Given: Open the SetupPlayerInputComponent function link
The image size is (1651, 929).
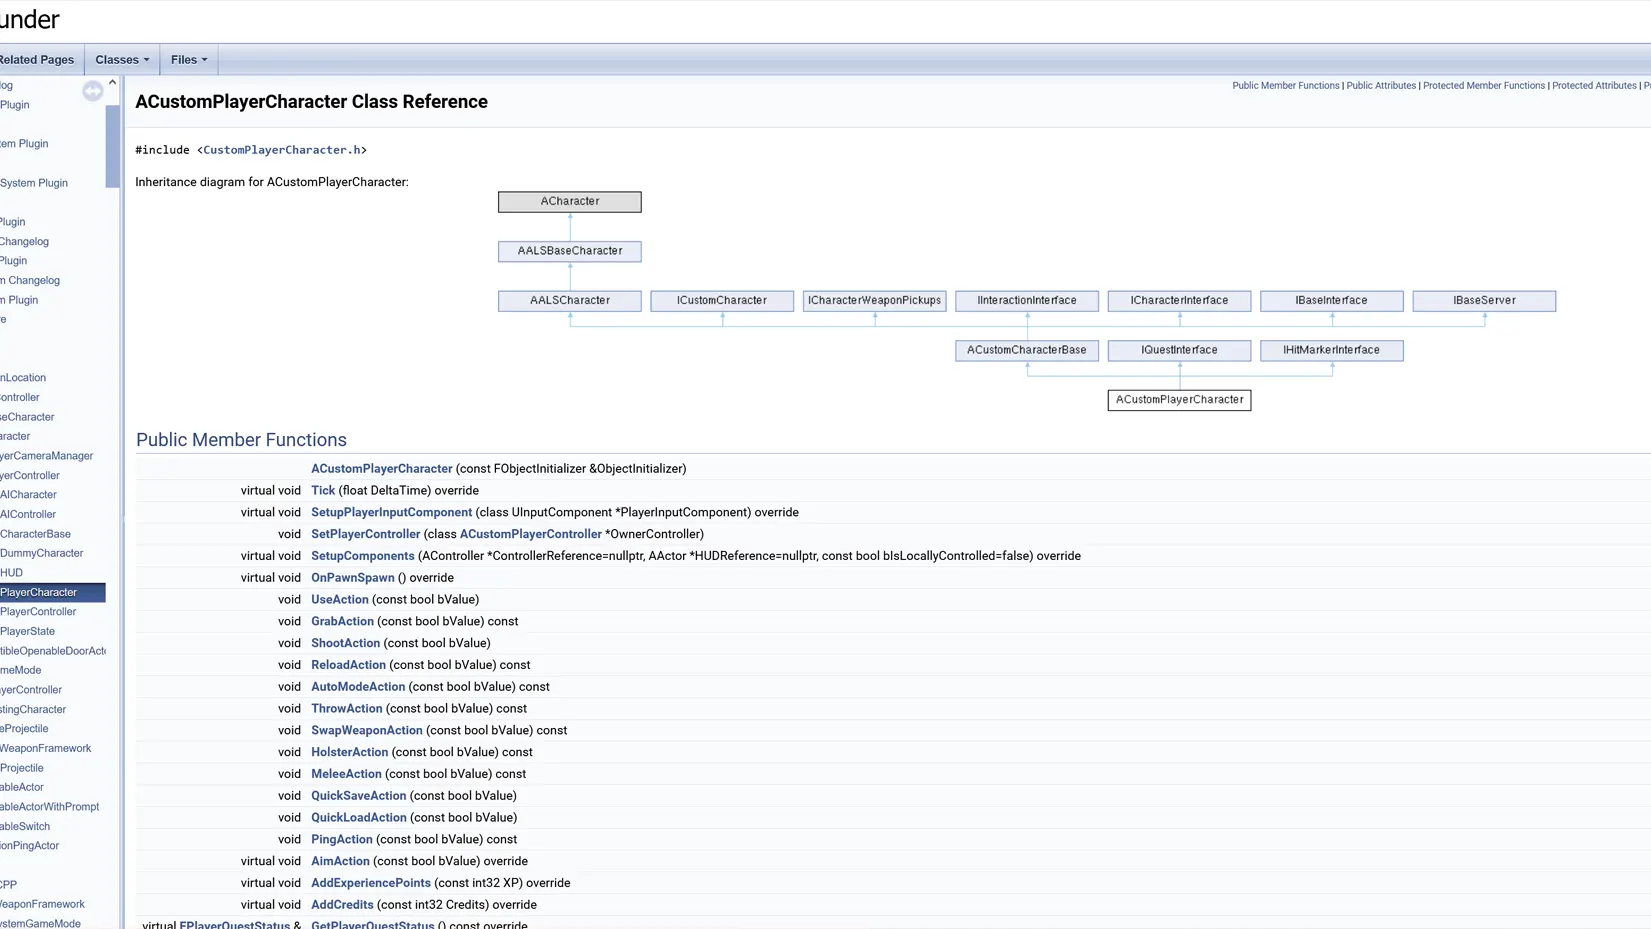Looking at the screenshot, I should 391,512.
